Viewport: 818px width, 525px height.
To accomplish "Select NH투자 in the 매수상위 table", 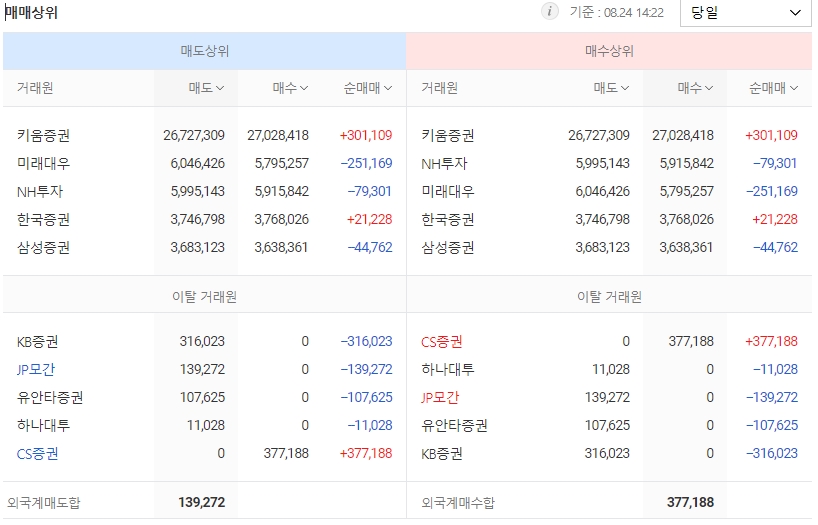I will click(x=444, y=164).
